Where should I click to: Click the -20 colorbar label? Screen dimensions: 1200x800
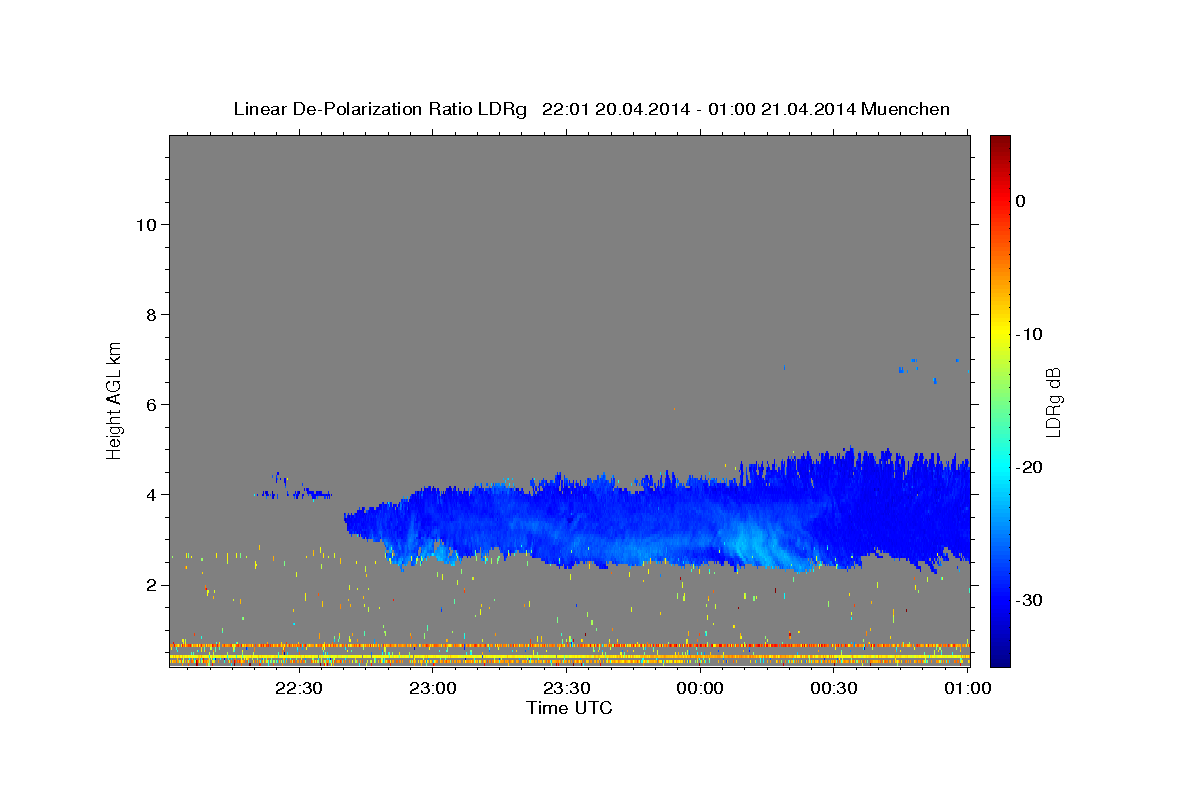[1030, 467]
